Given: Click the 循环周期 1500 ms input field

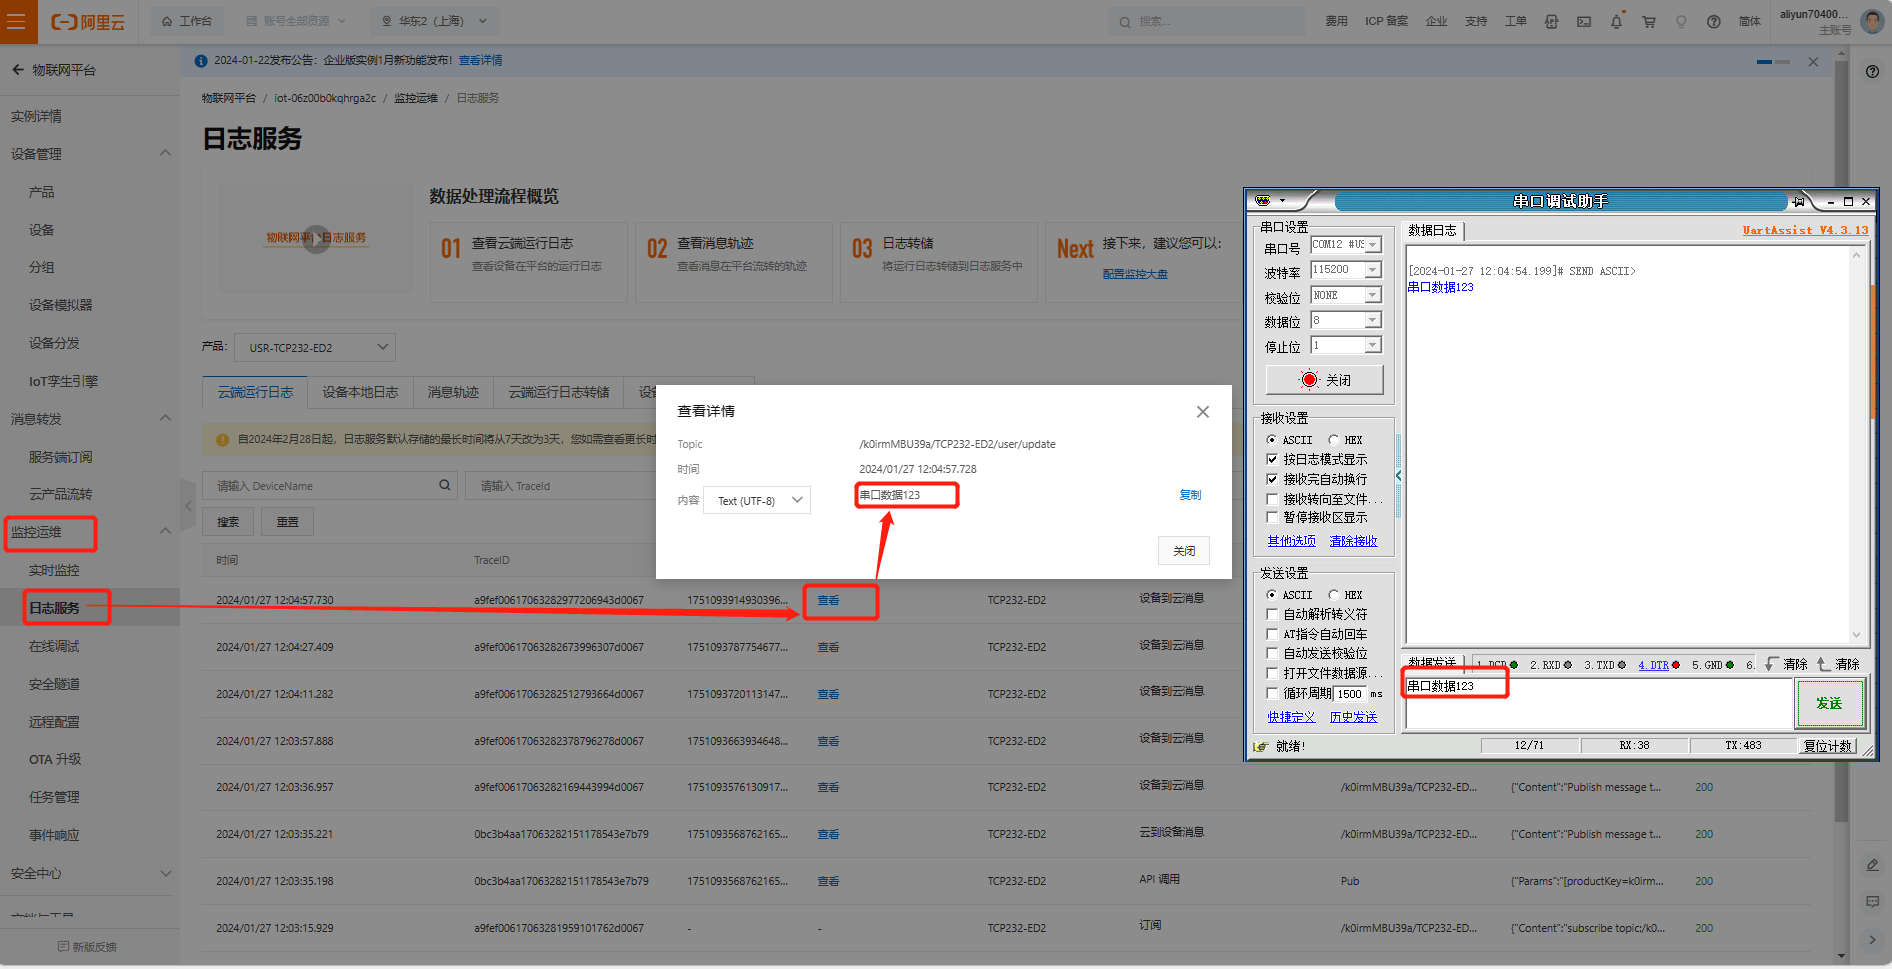Looking at the screenshot, I should tap(1350, 693).
